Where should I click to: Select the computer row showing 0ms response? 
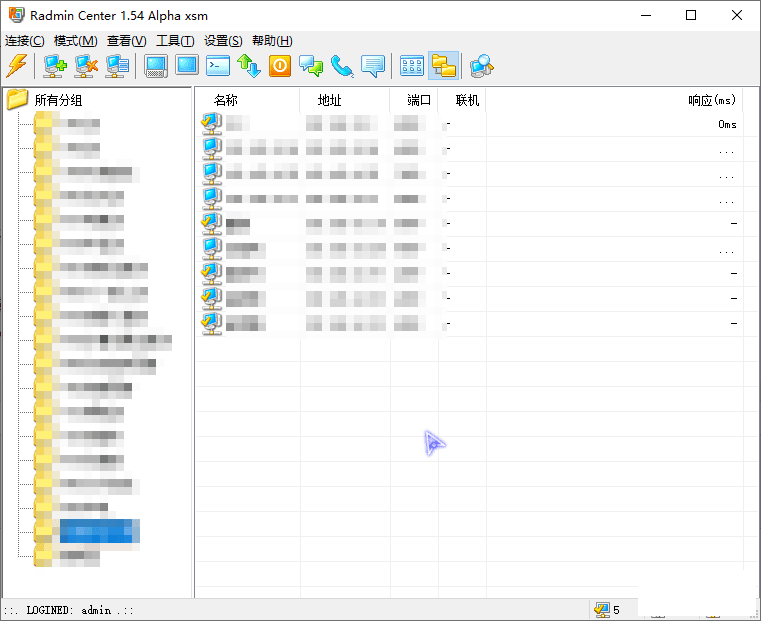coord(469,124)
